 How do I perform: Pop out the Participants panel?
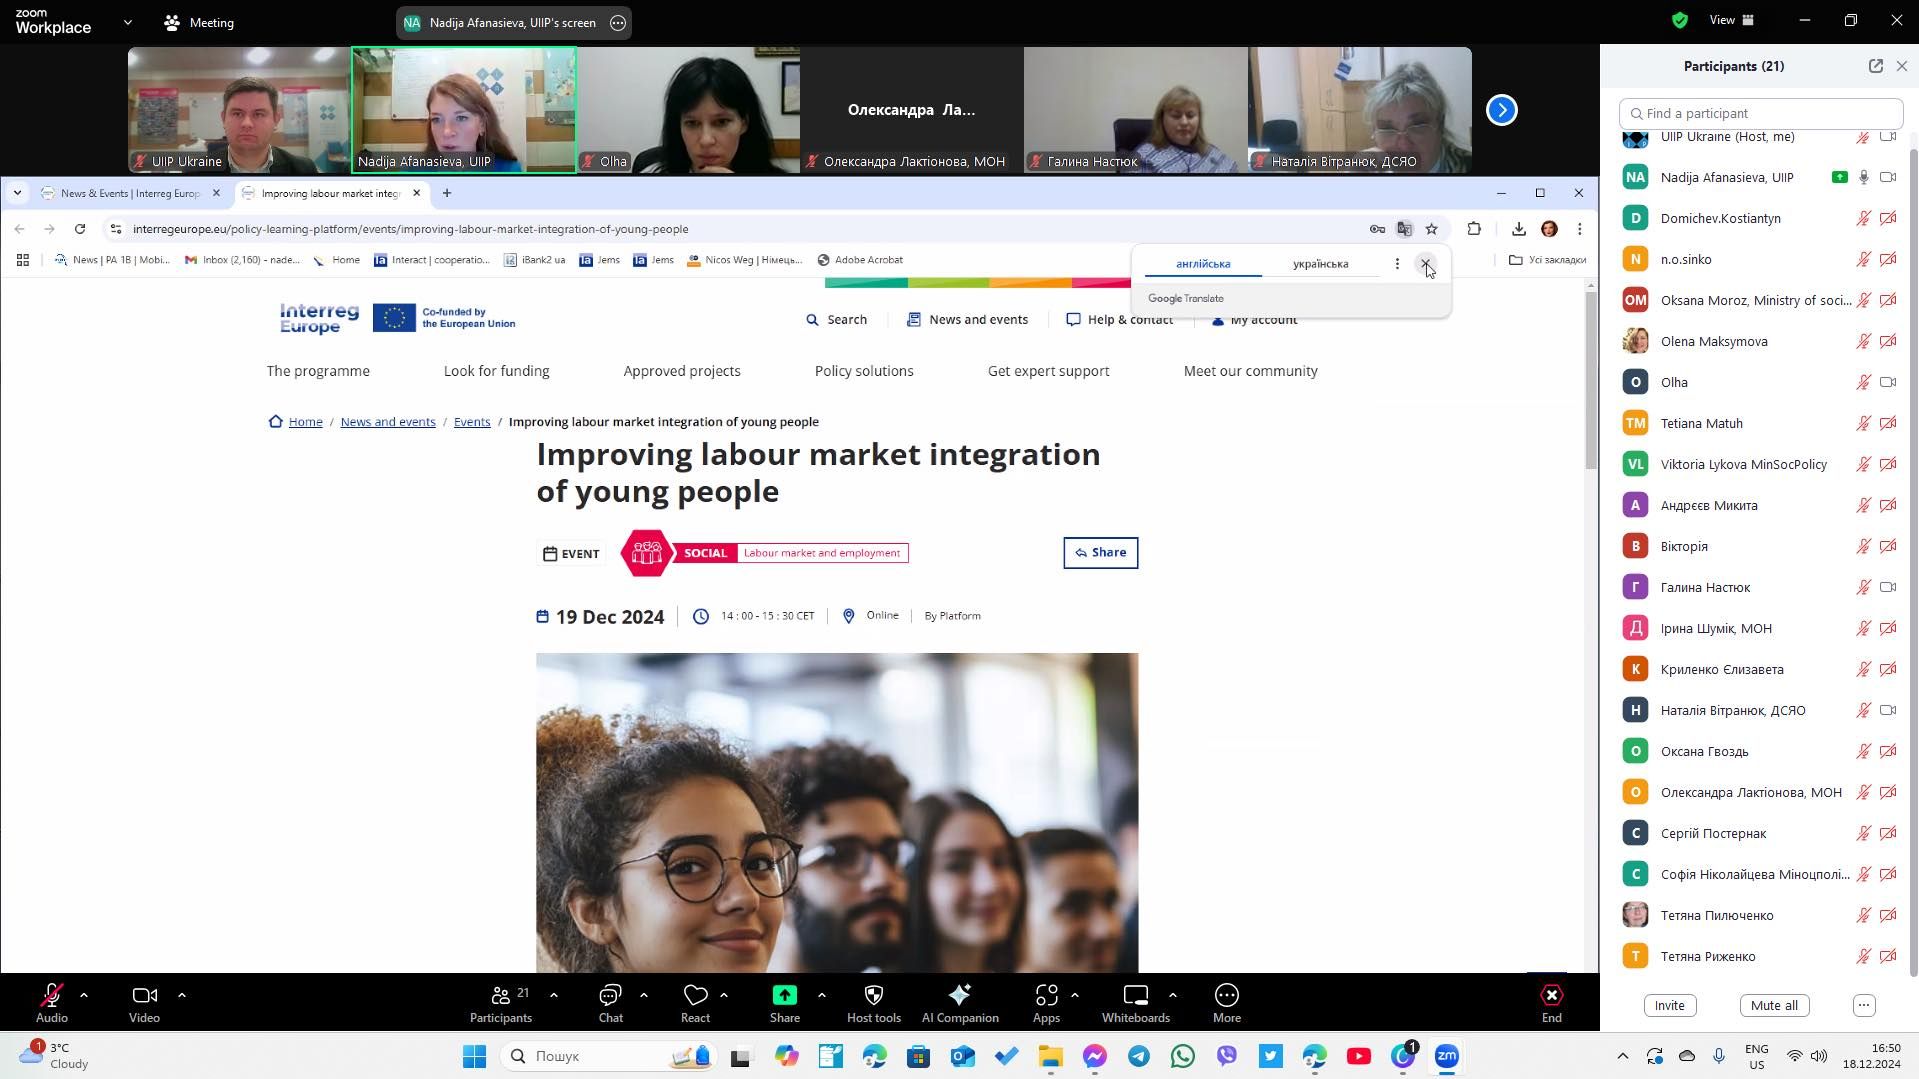click(1875, 66)
